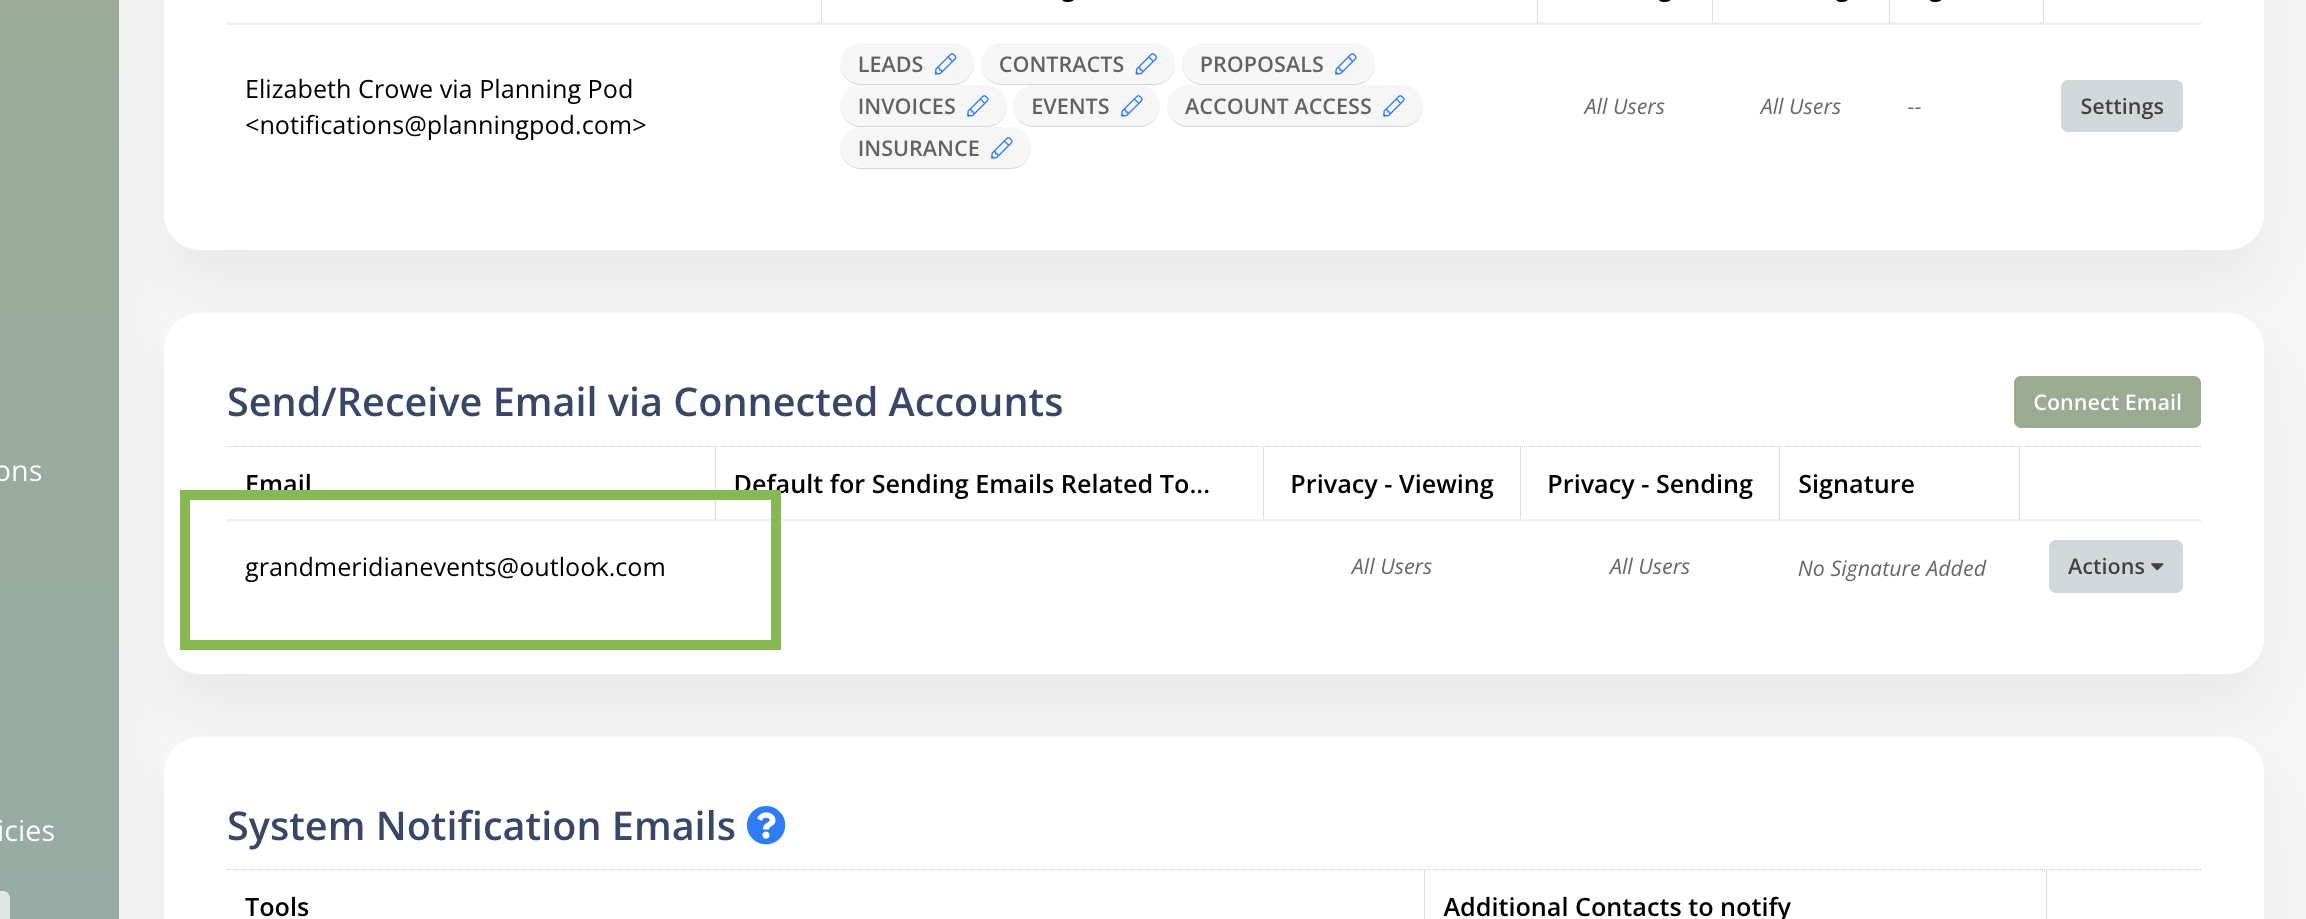The image size is (2306, 919).
Task: Open help for System Notification Emails
Action: 766,826
